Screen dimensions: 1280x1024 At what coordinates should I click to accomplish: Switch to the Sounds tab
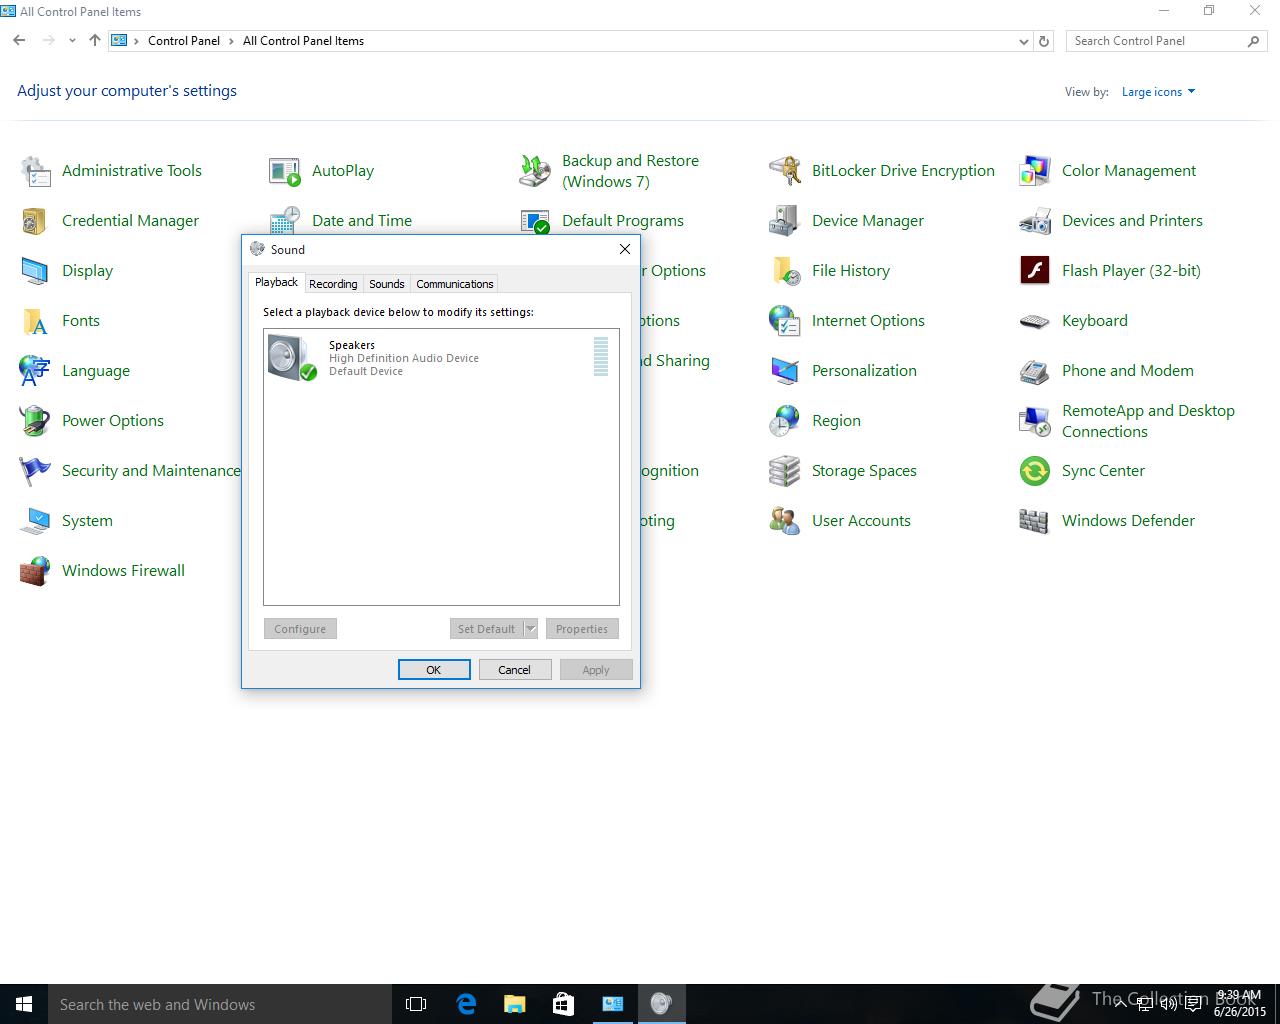[x=387, y=284]
